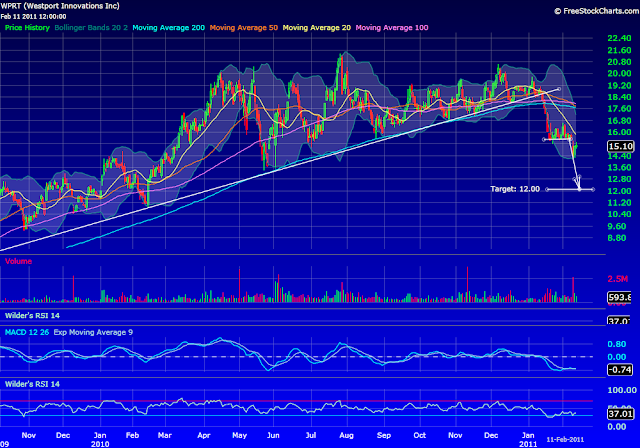Screen dimensions: 640x448
Task: Click the Aug date axis label
Action: click(347, 435)
